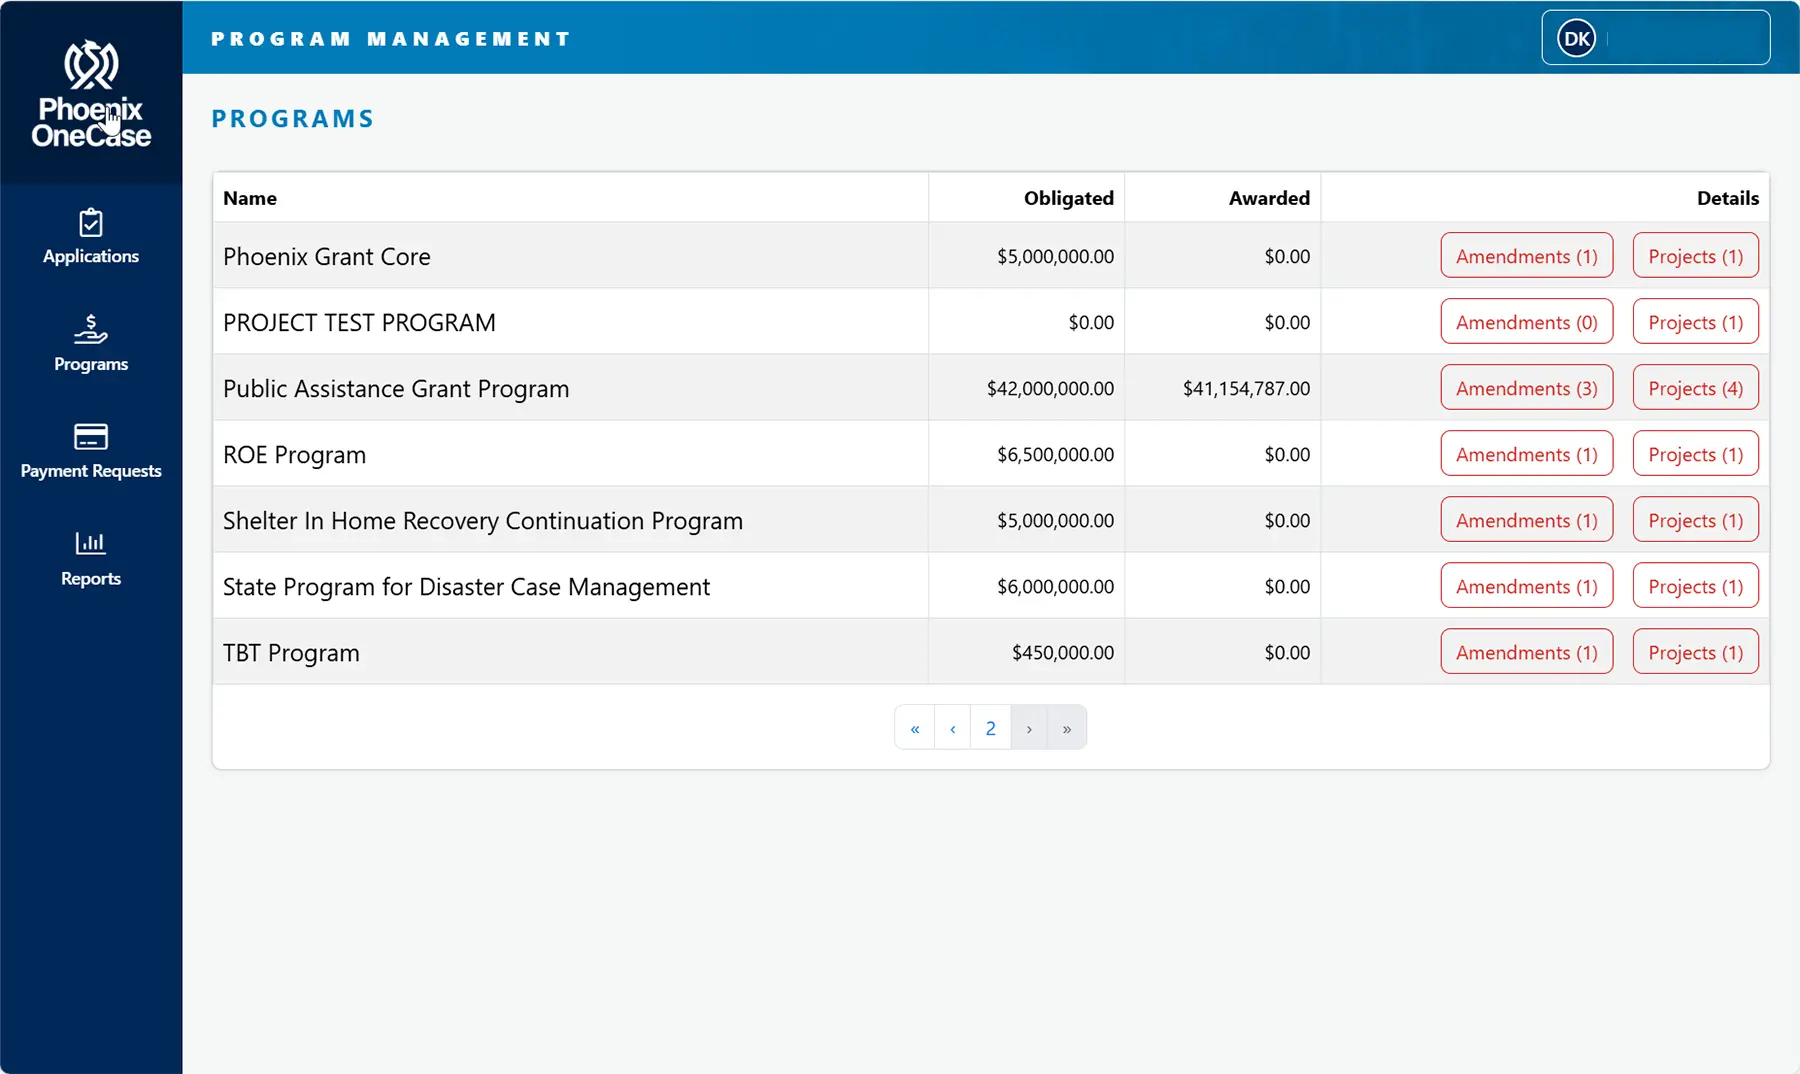1800x1074 pixels.
Task: View Amendments (3) for Public Assistance Grant Program
Action: (x=1526, y=388)
